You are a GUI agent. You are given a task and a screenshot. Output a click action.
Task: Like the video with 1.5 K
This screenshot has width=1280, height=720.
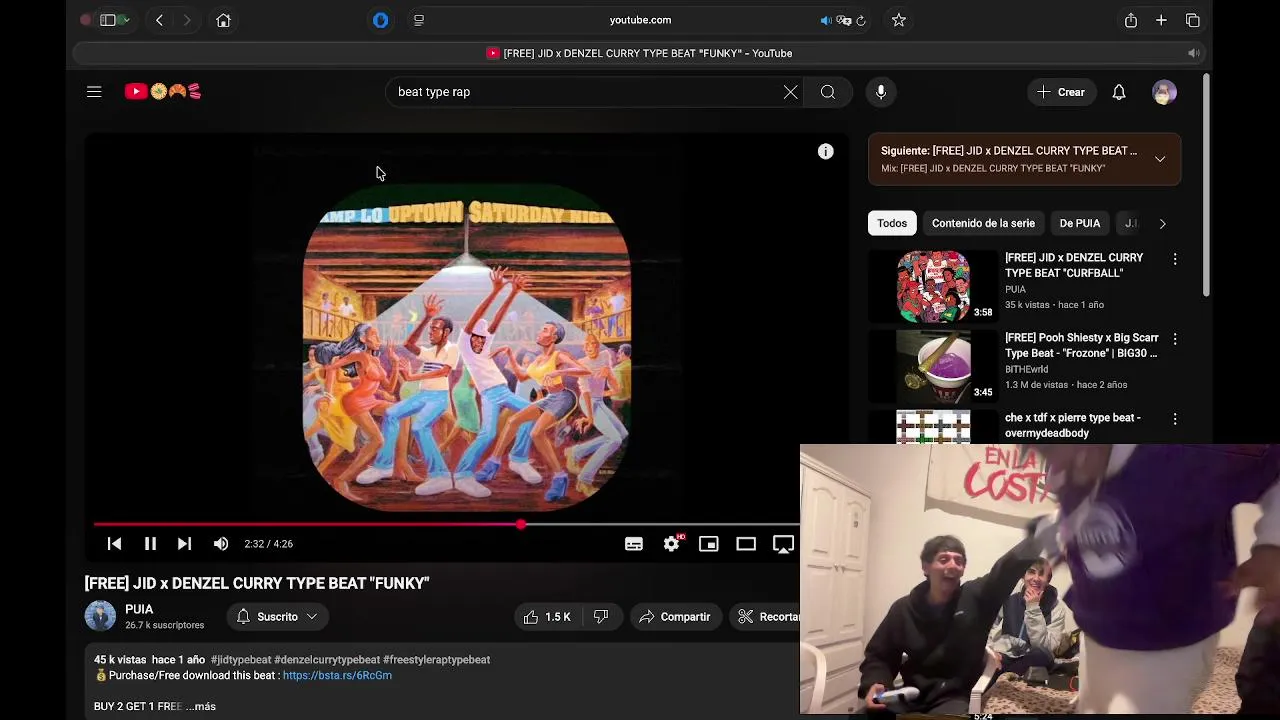click(547, 617)
